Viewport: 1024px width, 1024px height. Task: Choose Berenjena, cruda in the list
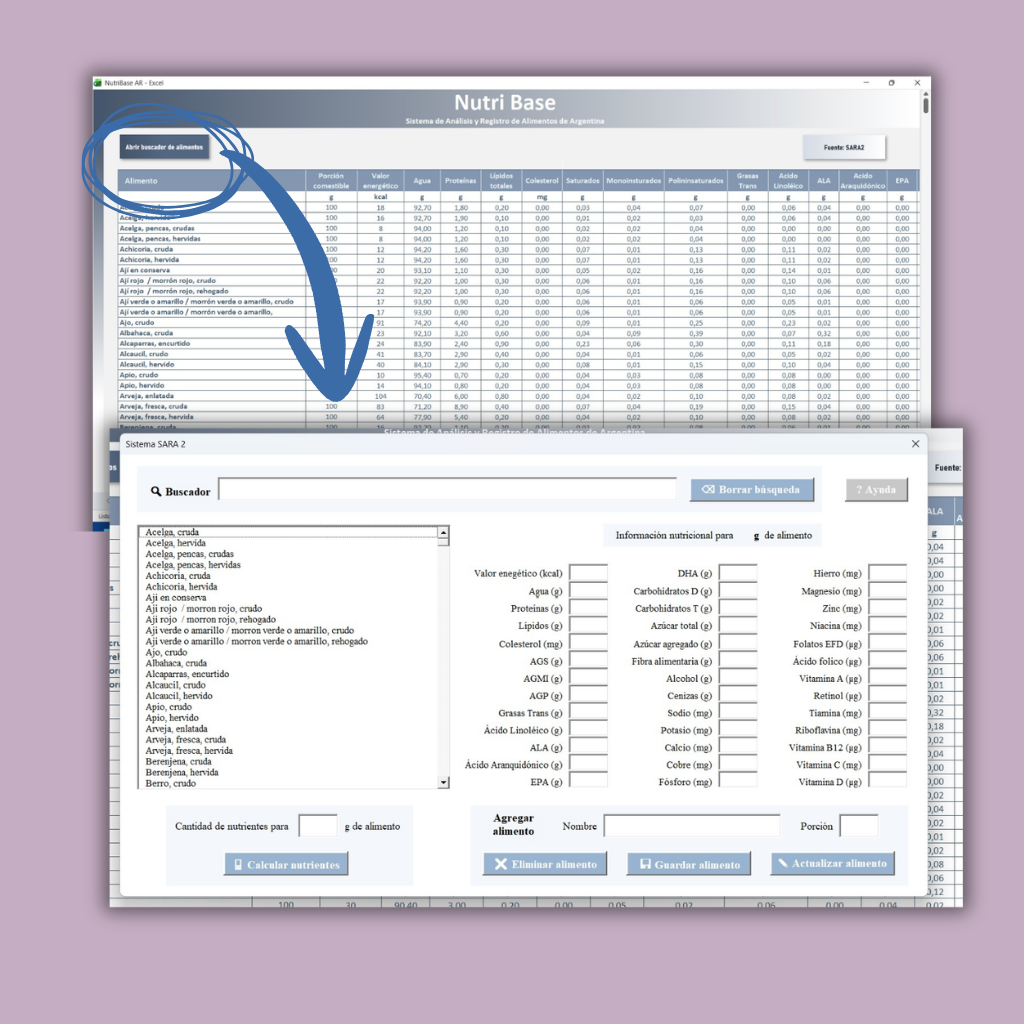click(178, 761)
